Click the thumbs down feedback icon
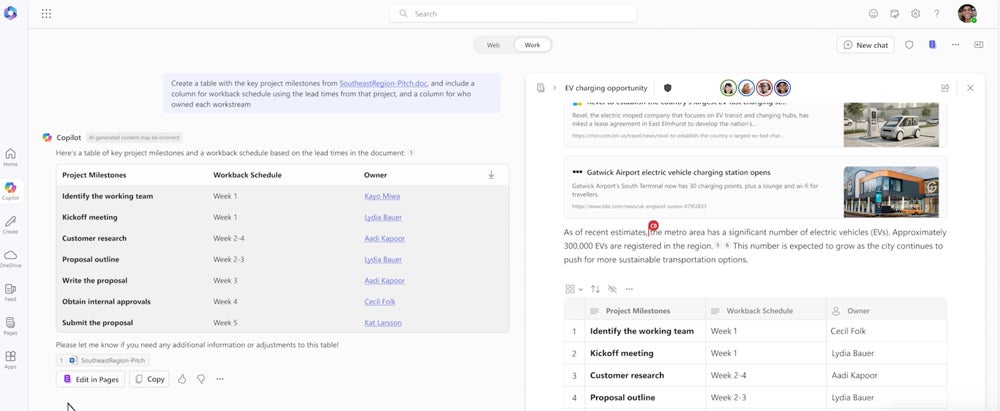1000x411 pixels. (x=201, y=379)
